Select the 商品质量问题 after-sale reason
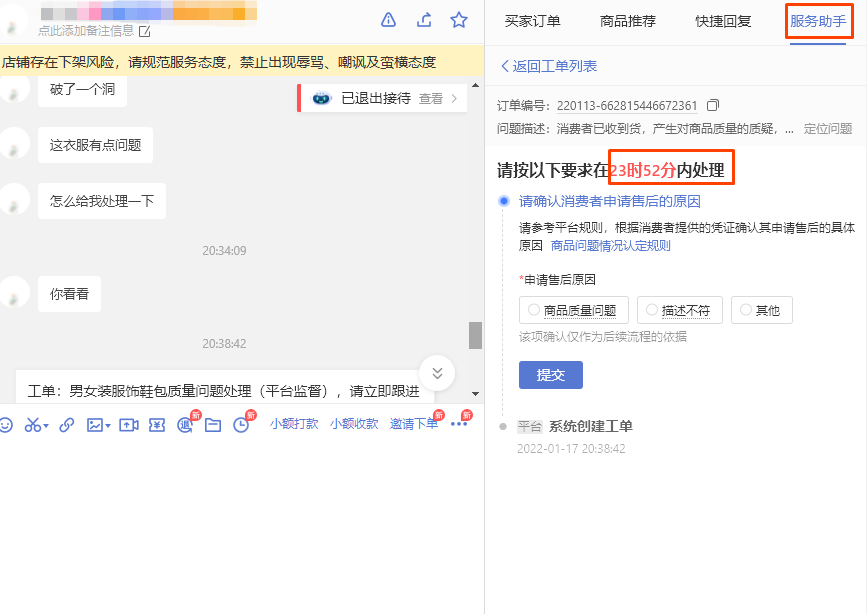This screenshot has width=867, height=614. 573,310
